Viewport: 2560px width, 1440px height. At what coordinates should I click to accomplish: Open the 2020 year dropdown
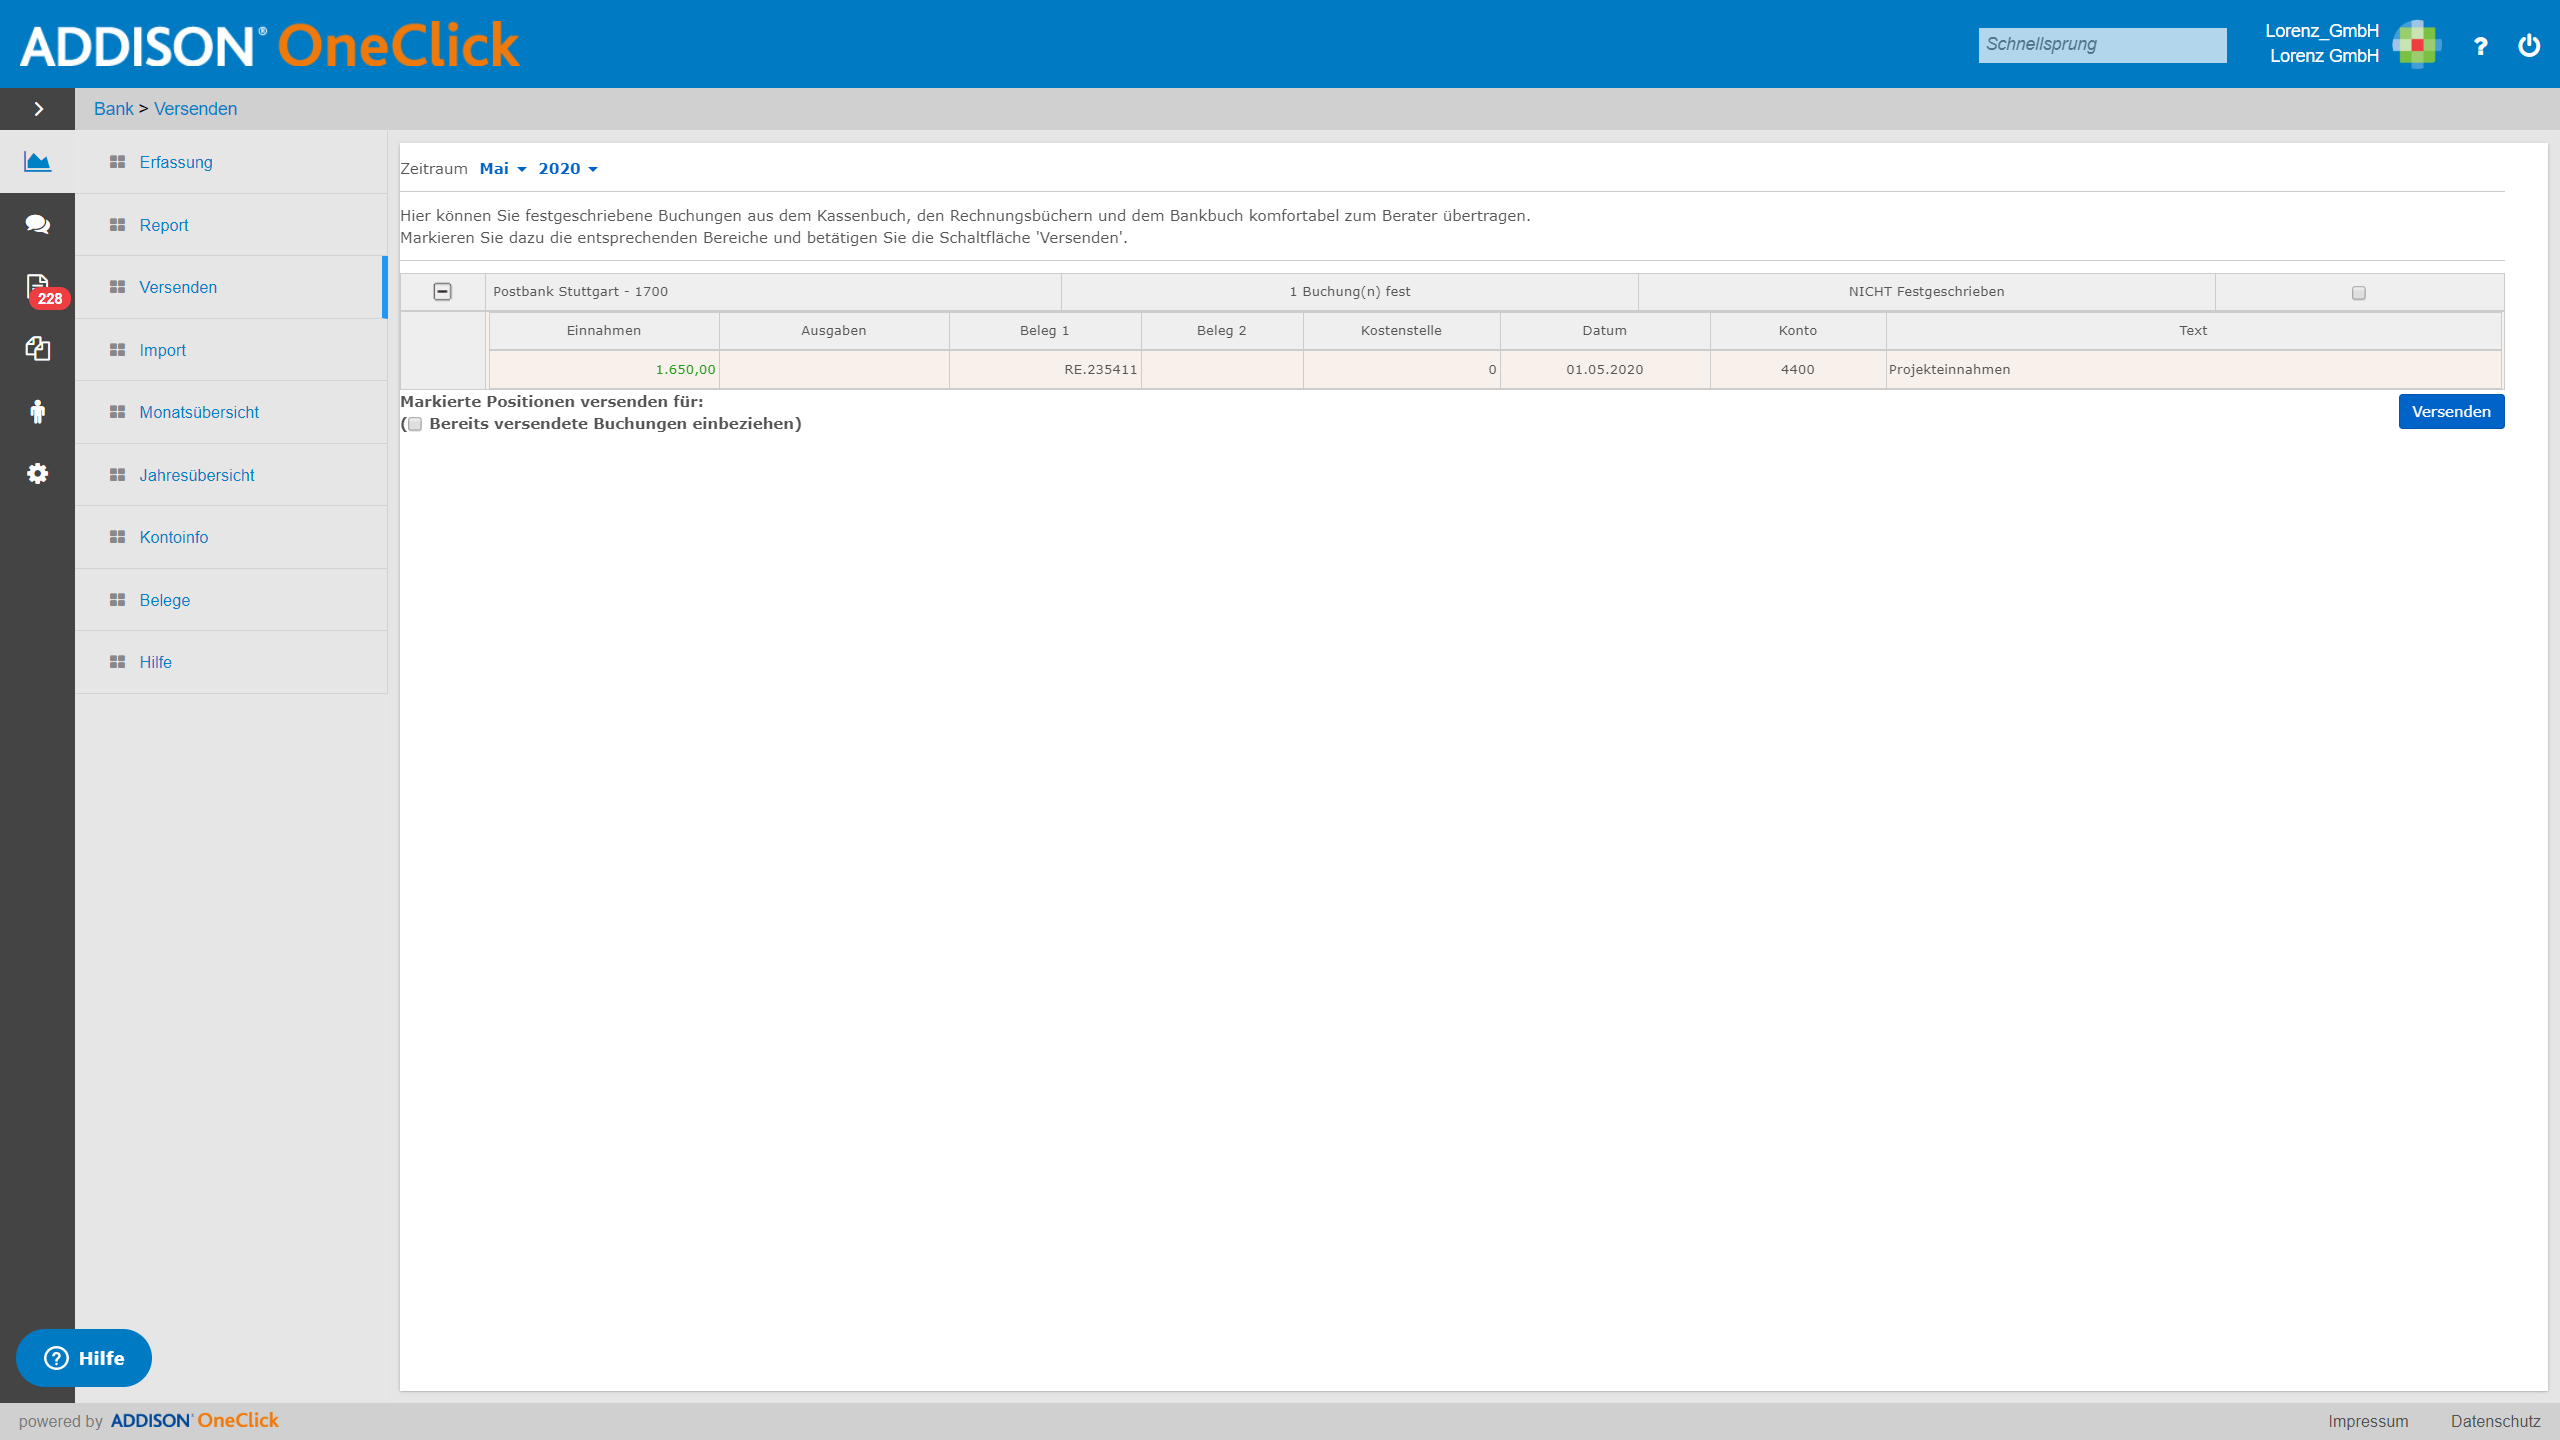click(x=567, y=169)
